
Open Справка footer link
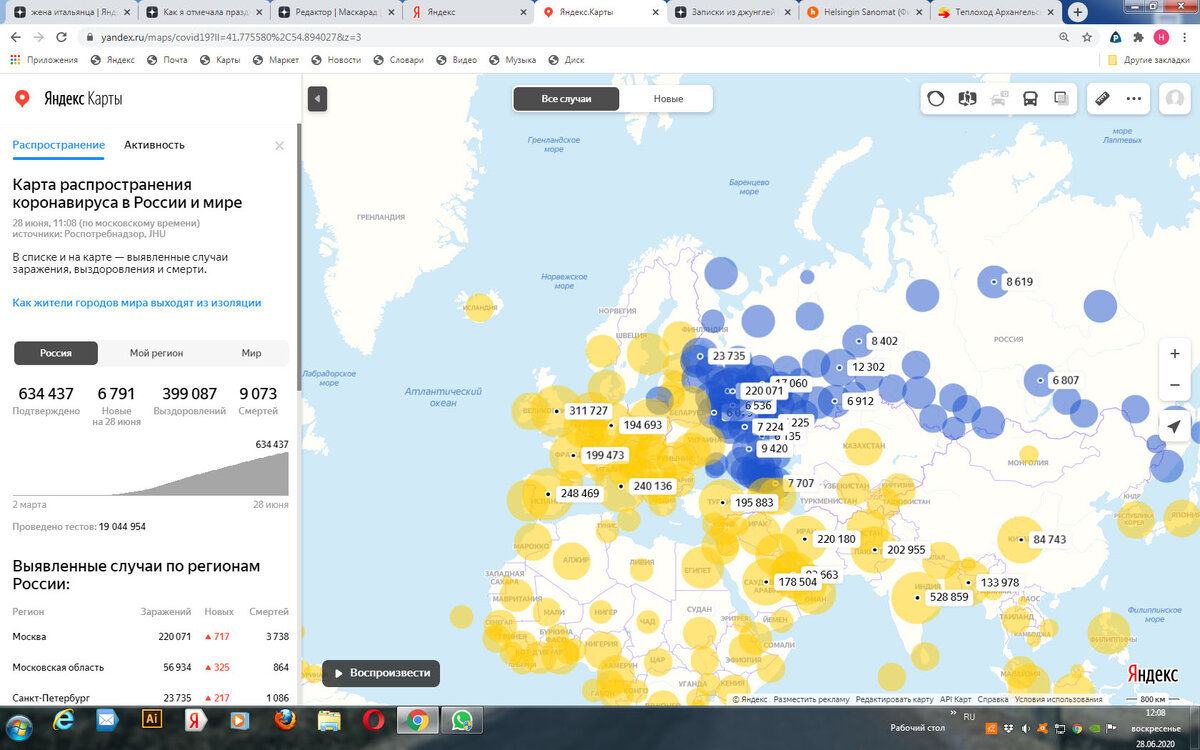(993, 700)
